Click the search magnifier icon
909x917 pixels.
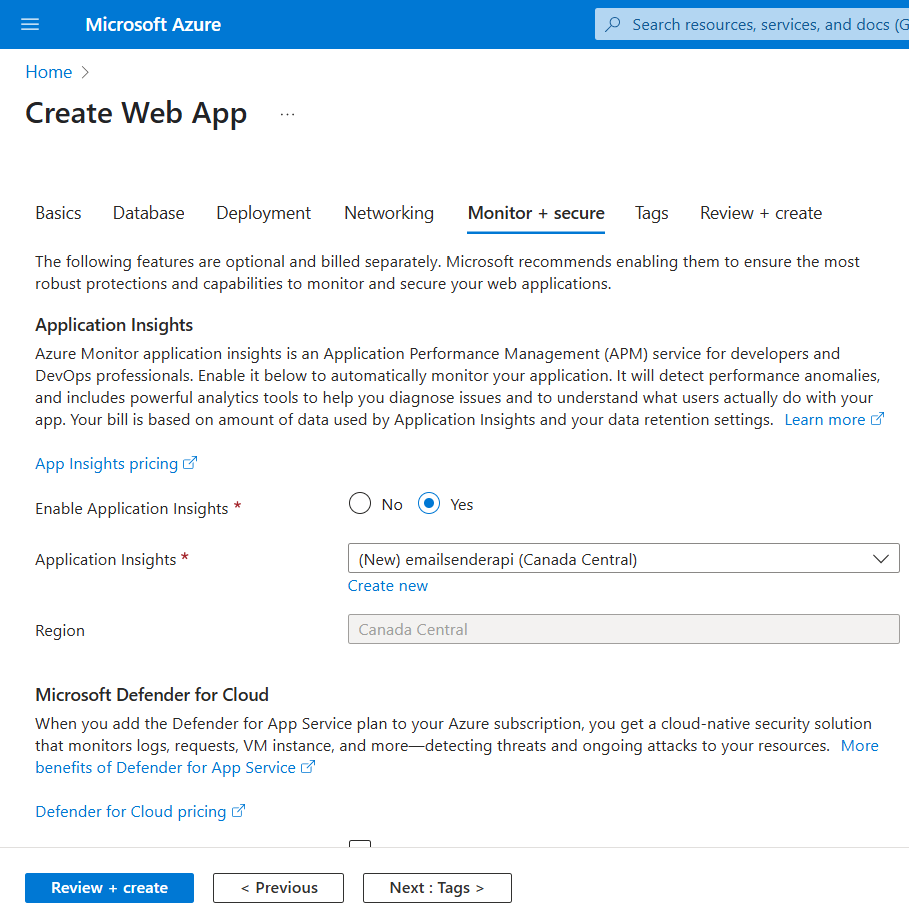click(612, 24)
